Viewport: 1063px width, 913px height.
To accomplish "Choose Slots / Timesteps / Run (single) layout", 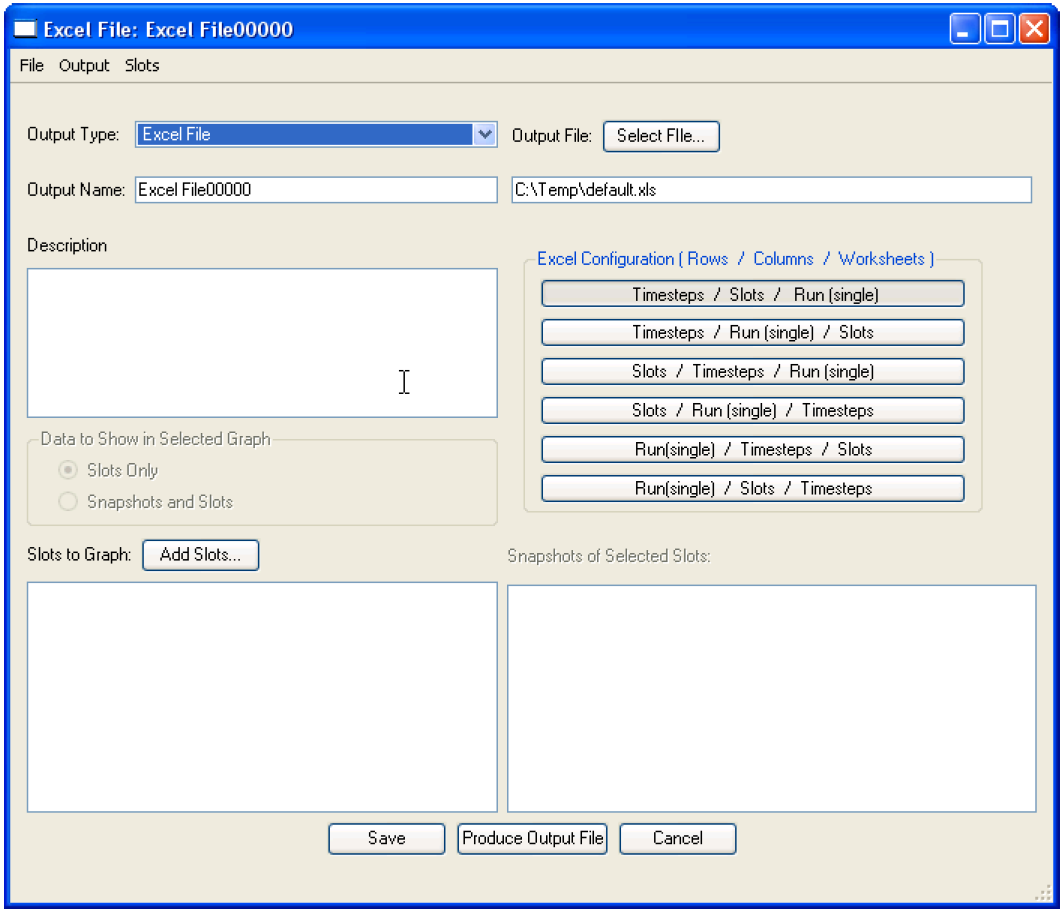I will pos(752,372).
